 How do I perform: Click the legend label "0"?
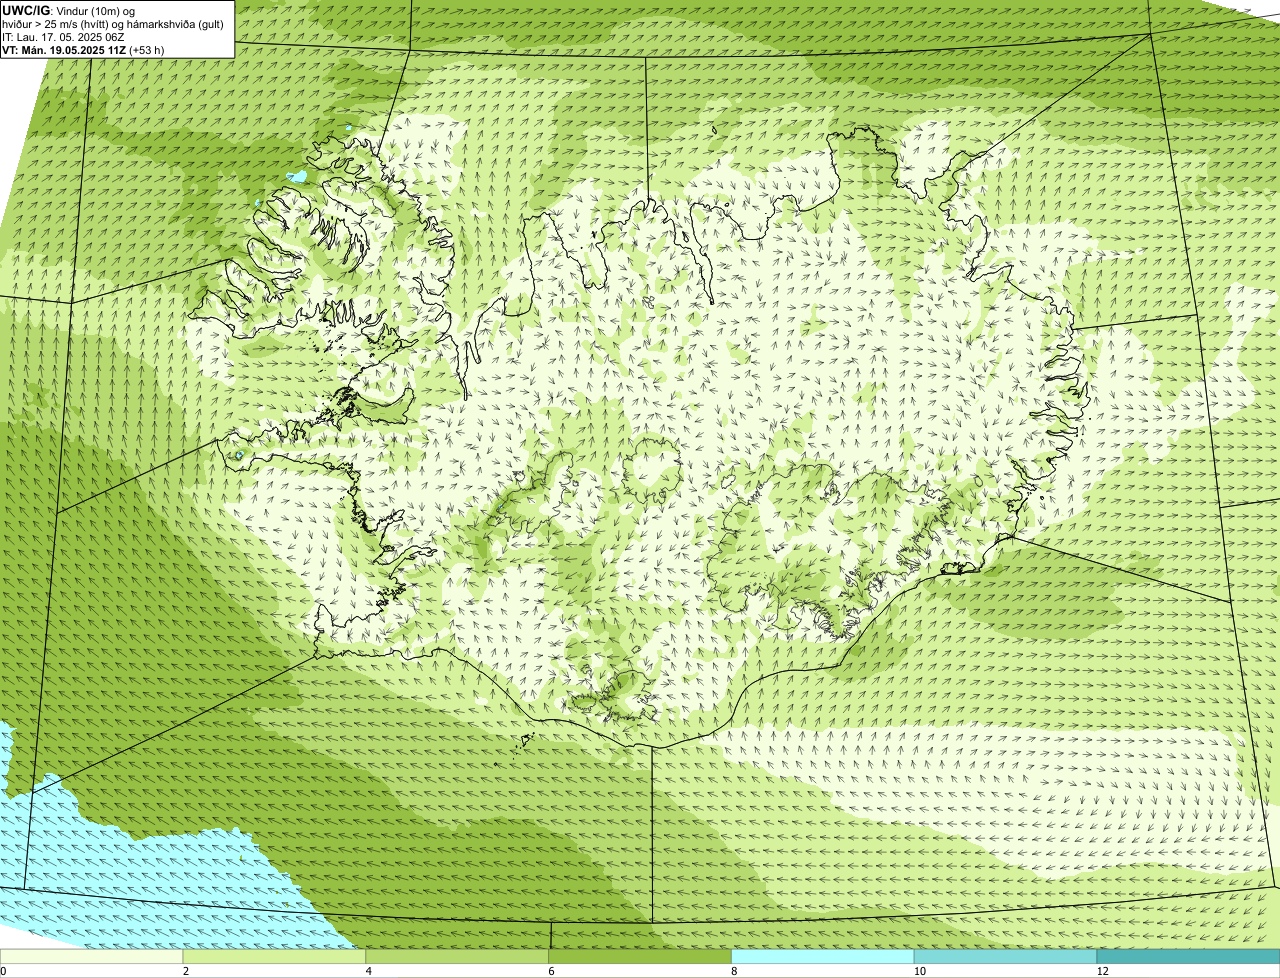tap(3, 971)
